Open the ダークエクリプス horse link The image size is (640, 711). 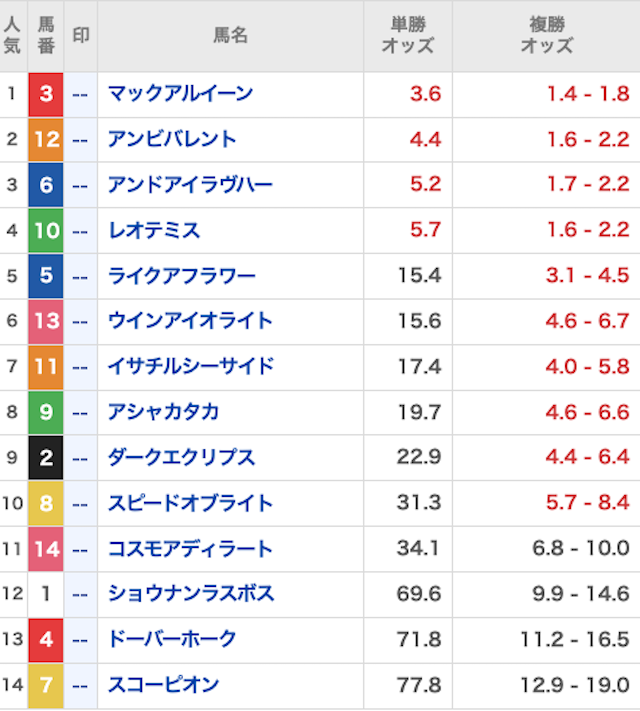181,457
